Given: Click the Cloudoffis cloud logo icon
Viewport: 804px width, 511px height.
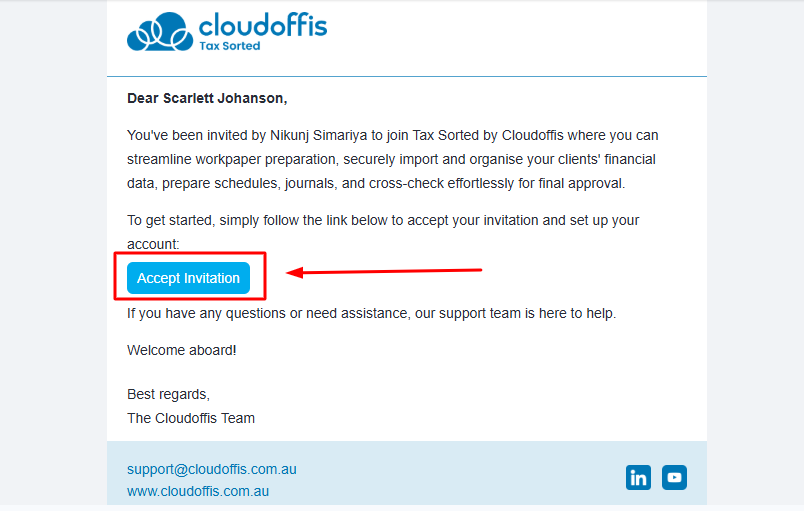Looking at the screenshot, I should 160,32.
